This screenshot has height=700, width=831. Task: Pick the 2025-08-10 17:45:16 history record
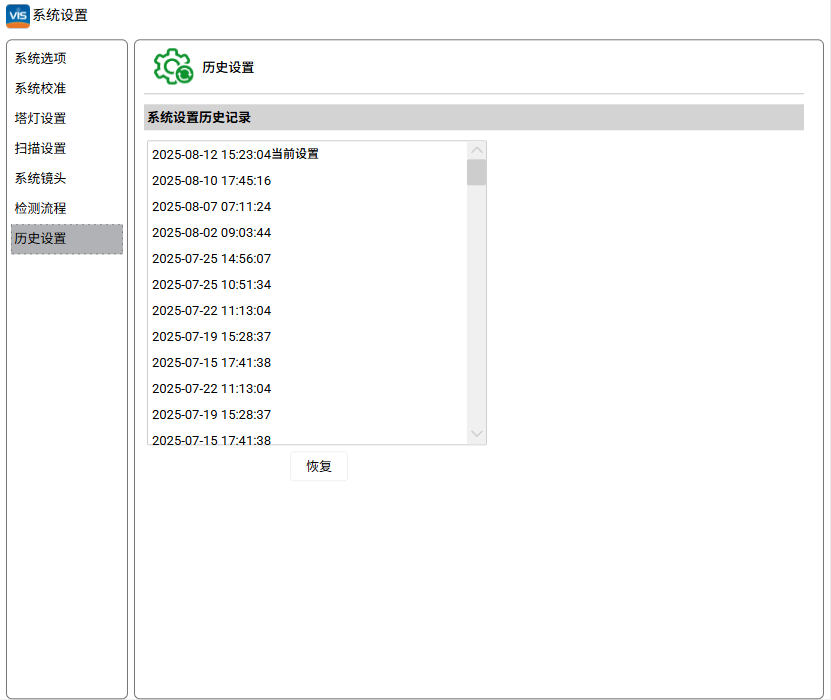211,181
